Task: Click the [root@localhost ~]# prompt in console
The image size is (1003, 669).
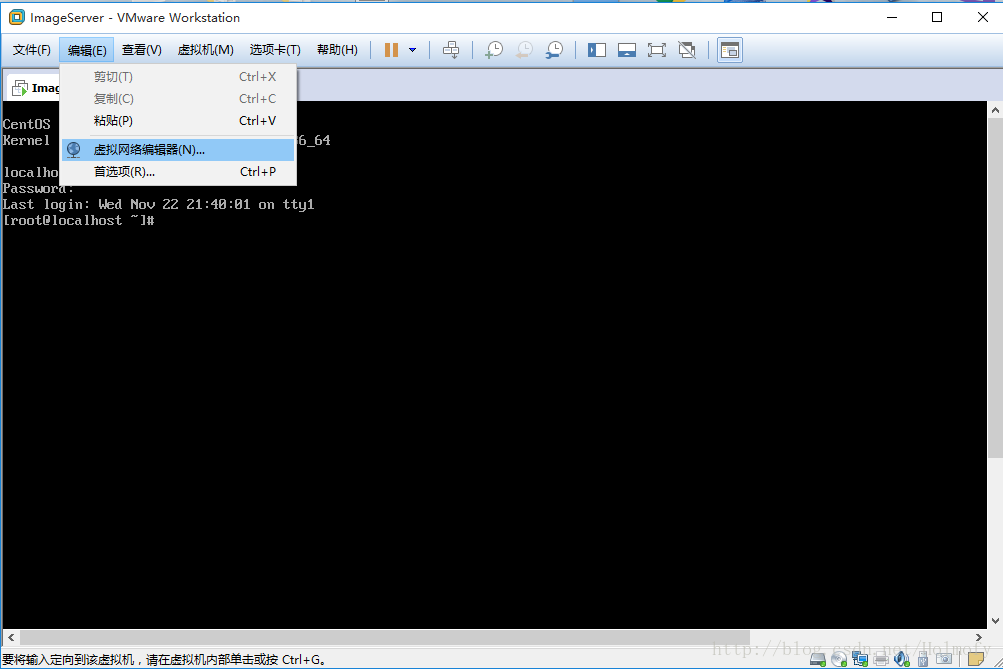Action: pyautogui.click(x=79, y=221)
